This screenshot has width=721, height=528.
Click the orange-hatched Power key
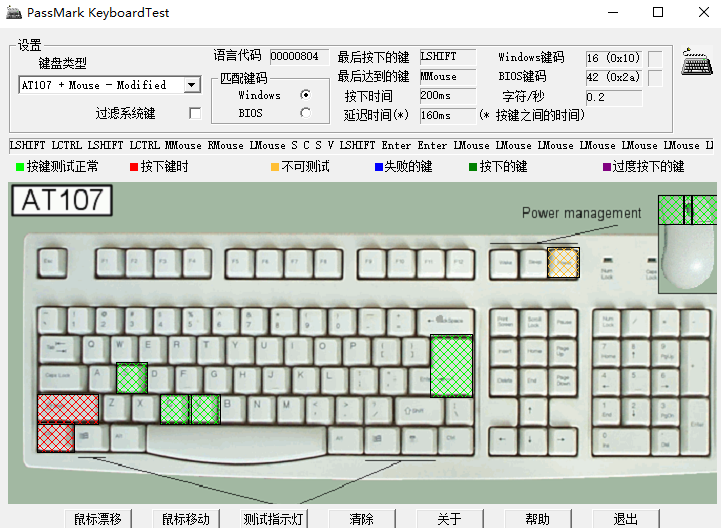pyautogui.click(x=563, y=263)
